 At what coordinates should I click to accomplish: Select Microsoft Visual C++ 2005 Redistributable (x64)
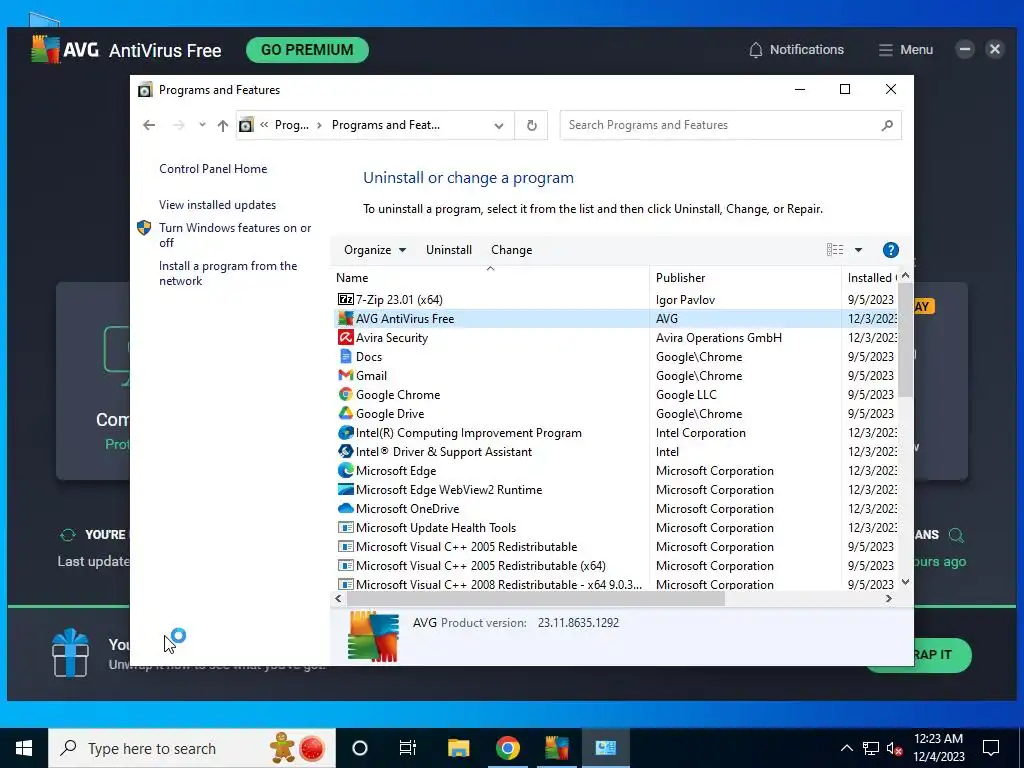(481, 566)
